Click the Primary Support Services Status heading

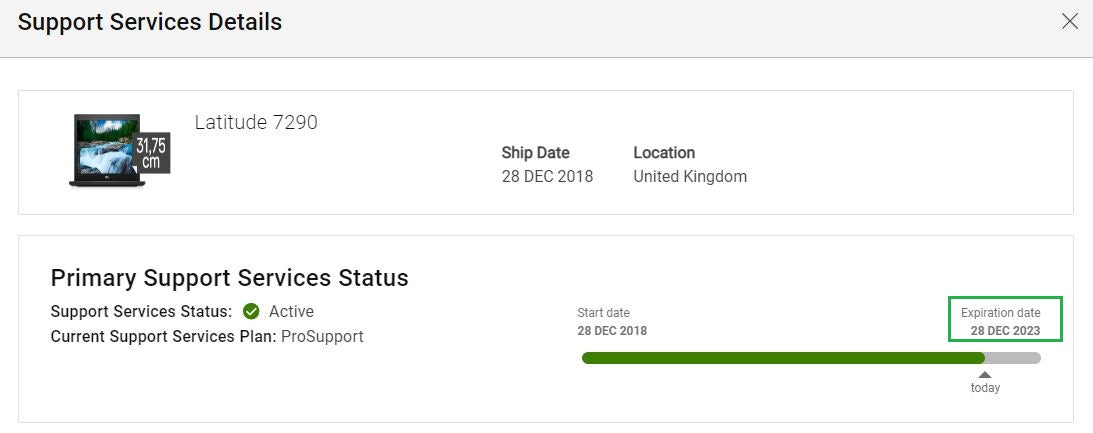pyautogui.click(x=229, y=278)
